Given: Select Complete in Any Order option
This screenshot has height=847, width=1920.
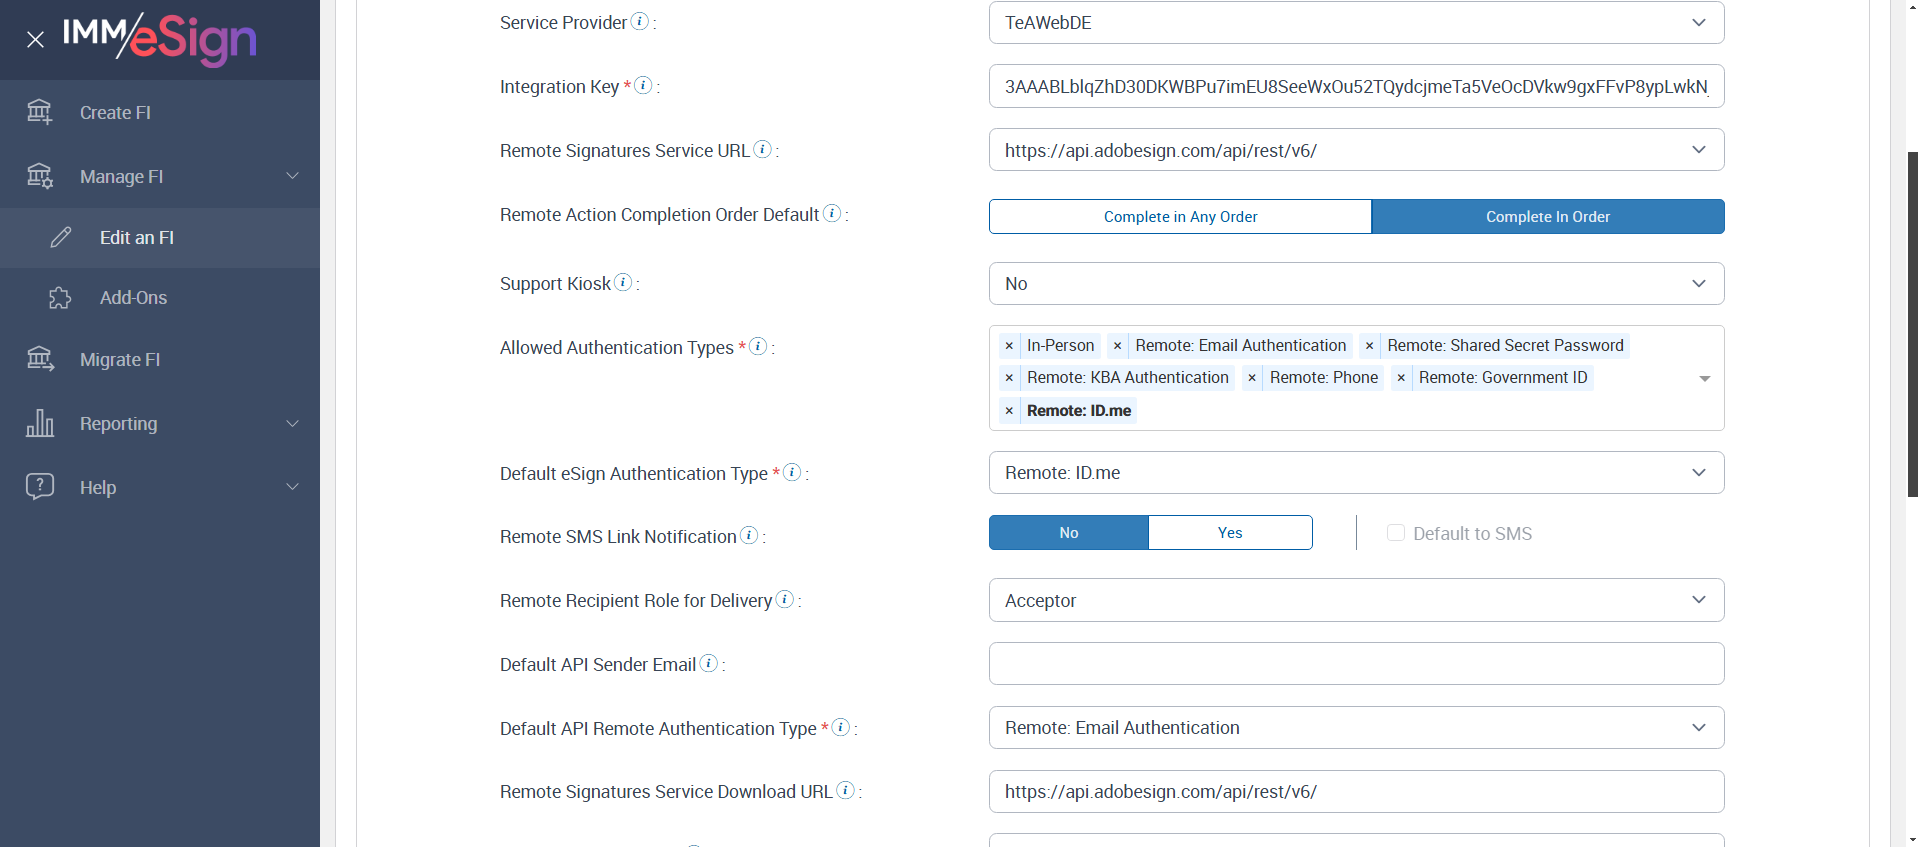Looking at the screenshot, I should point(1180,217).
